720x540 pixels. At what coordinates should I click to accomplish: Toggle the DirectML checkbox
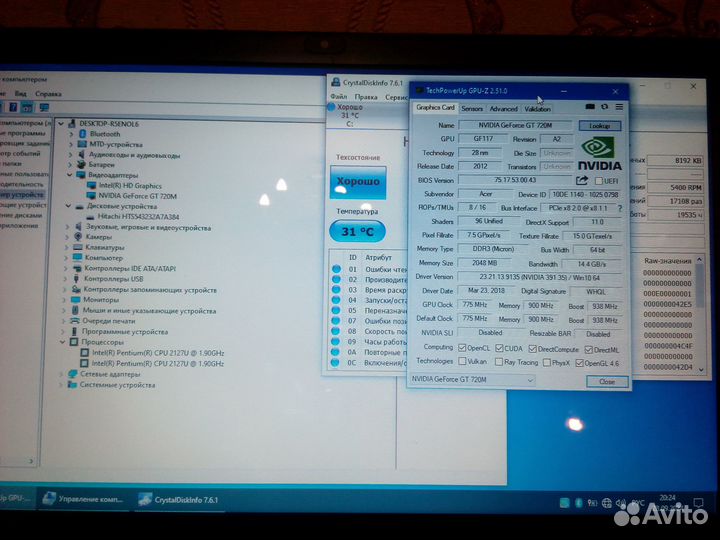[589, 350]
